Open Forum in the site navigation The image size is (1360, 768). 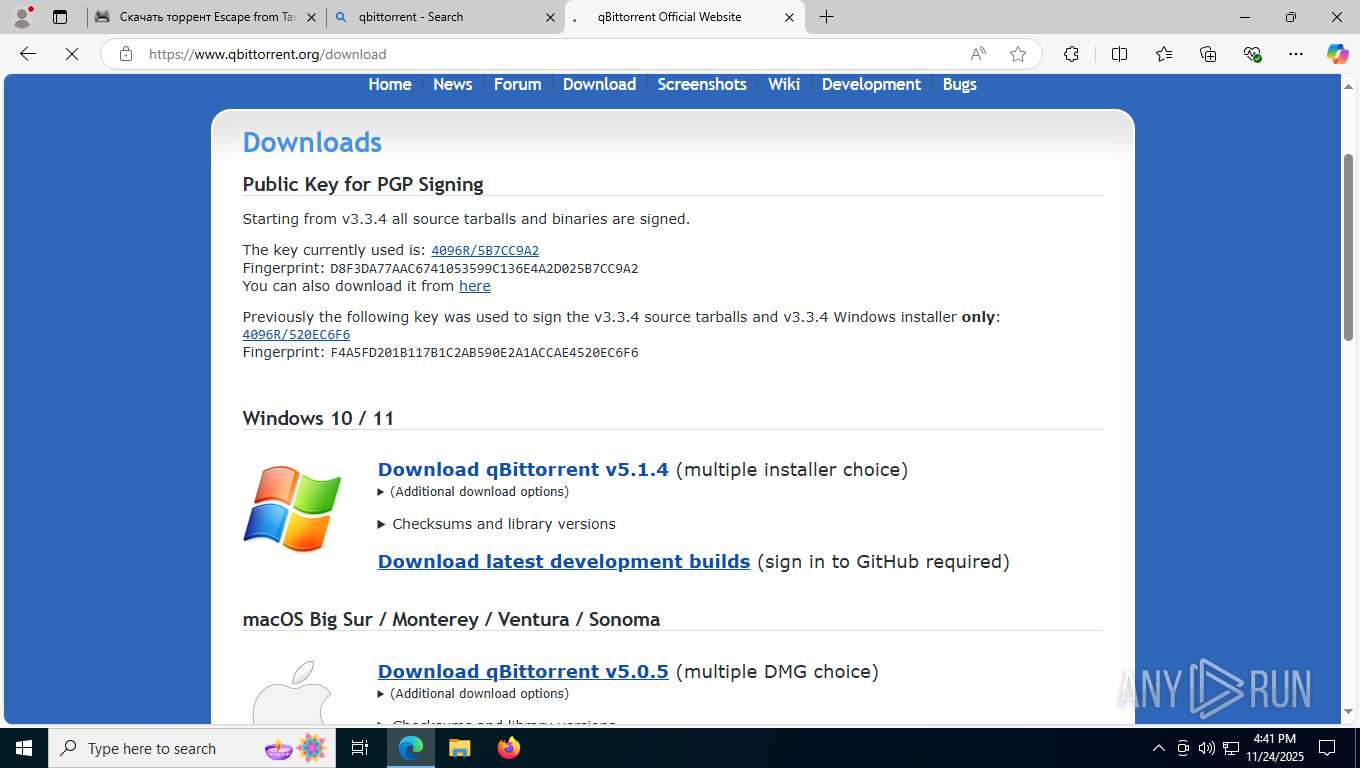coord(517,84)
